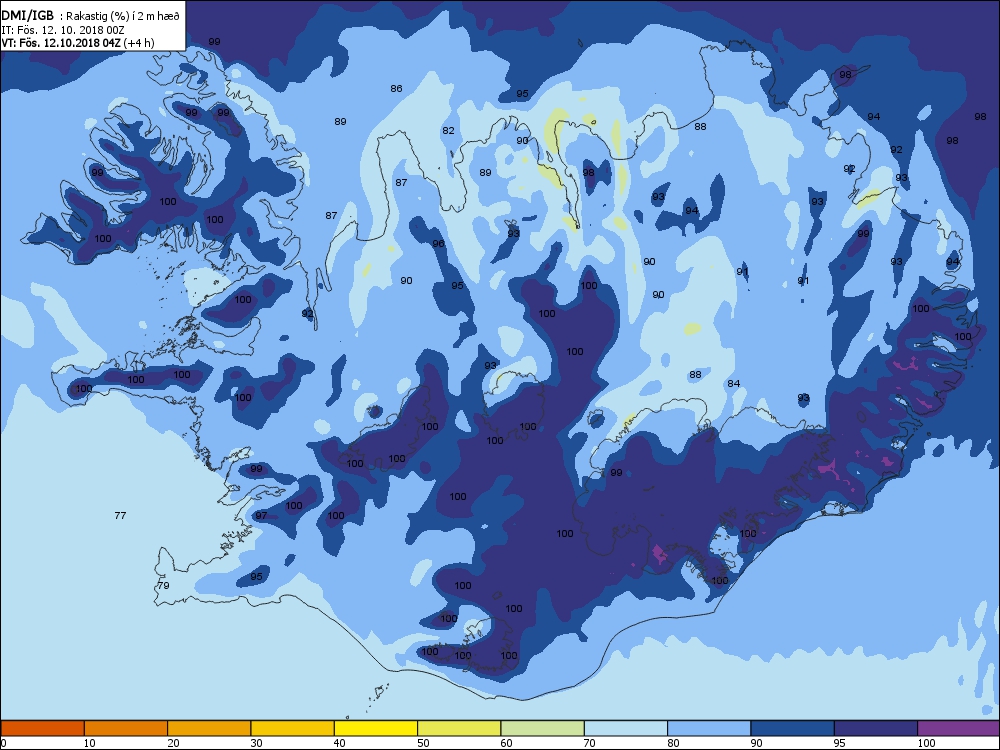This screenshot has height=750, width=1000.
Task: Click the 30–40 golden legend swatch
Action: pyautogui.click(x=293, y=728)
